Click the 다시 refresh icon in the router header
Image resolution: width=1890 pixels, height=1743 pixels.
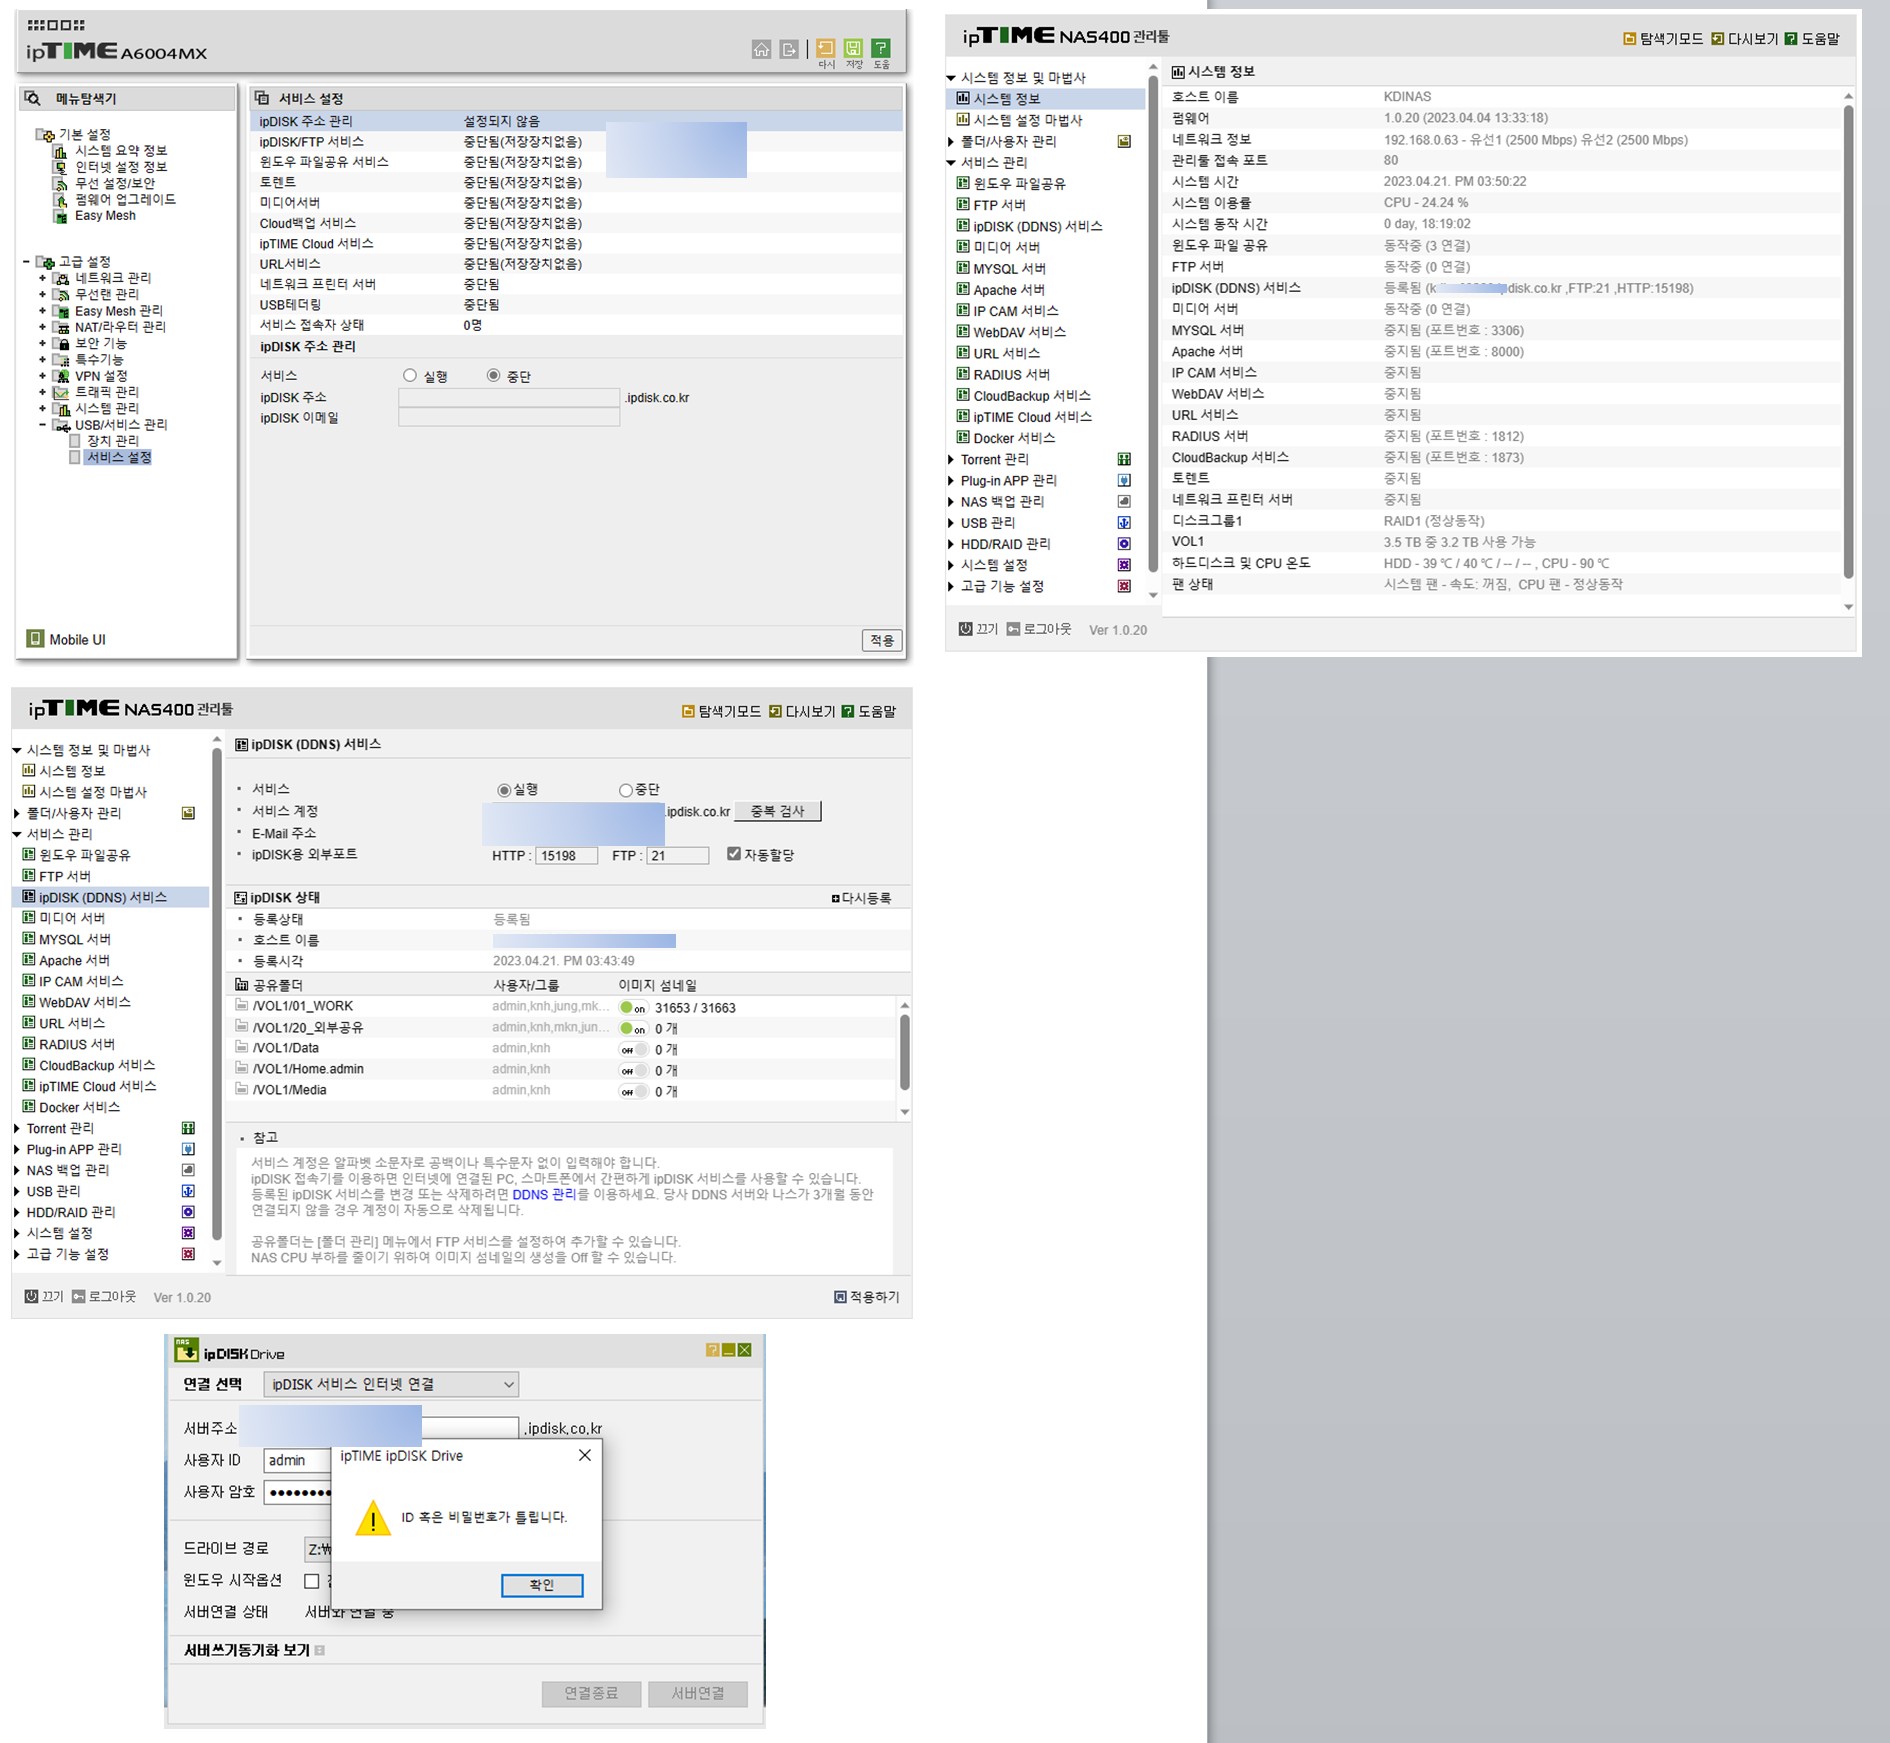tap(826, 49)
